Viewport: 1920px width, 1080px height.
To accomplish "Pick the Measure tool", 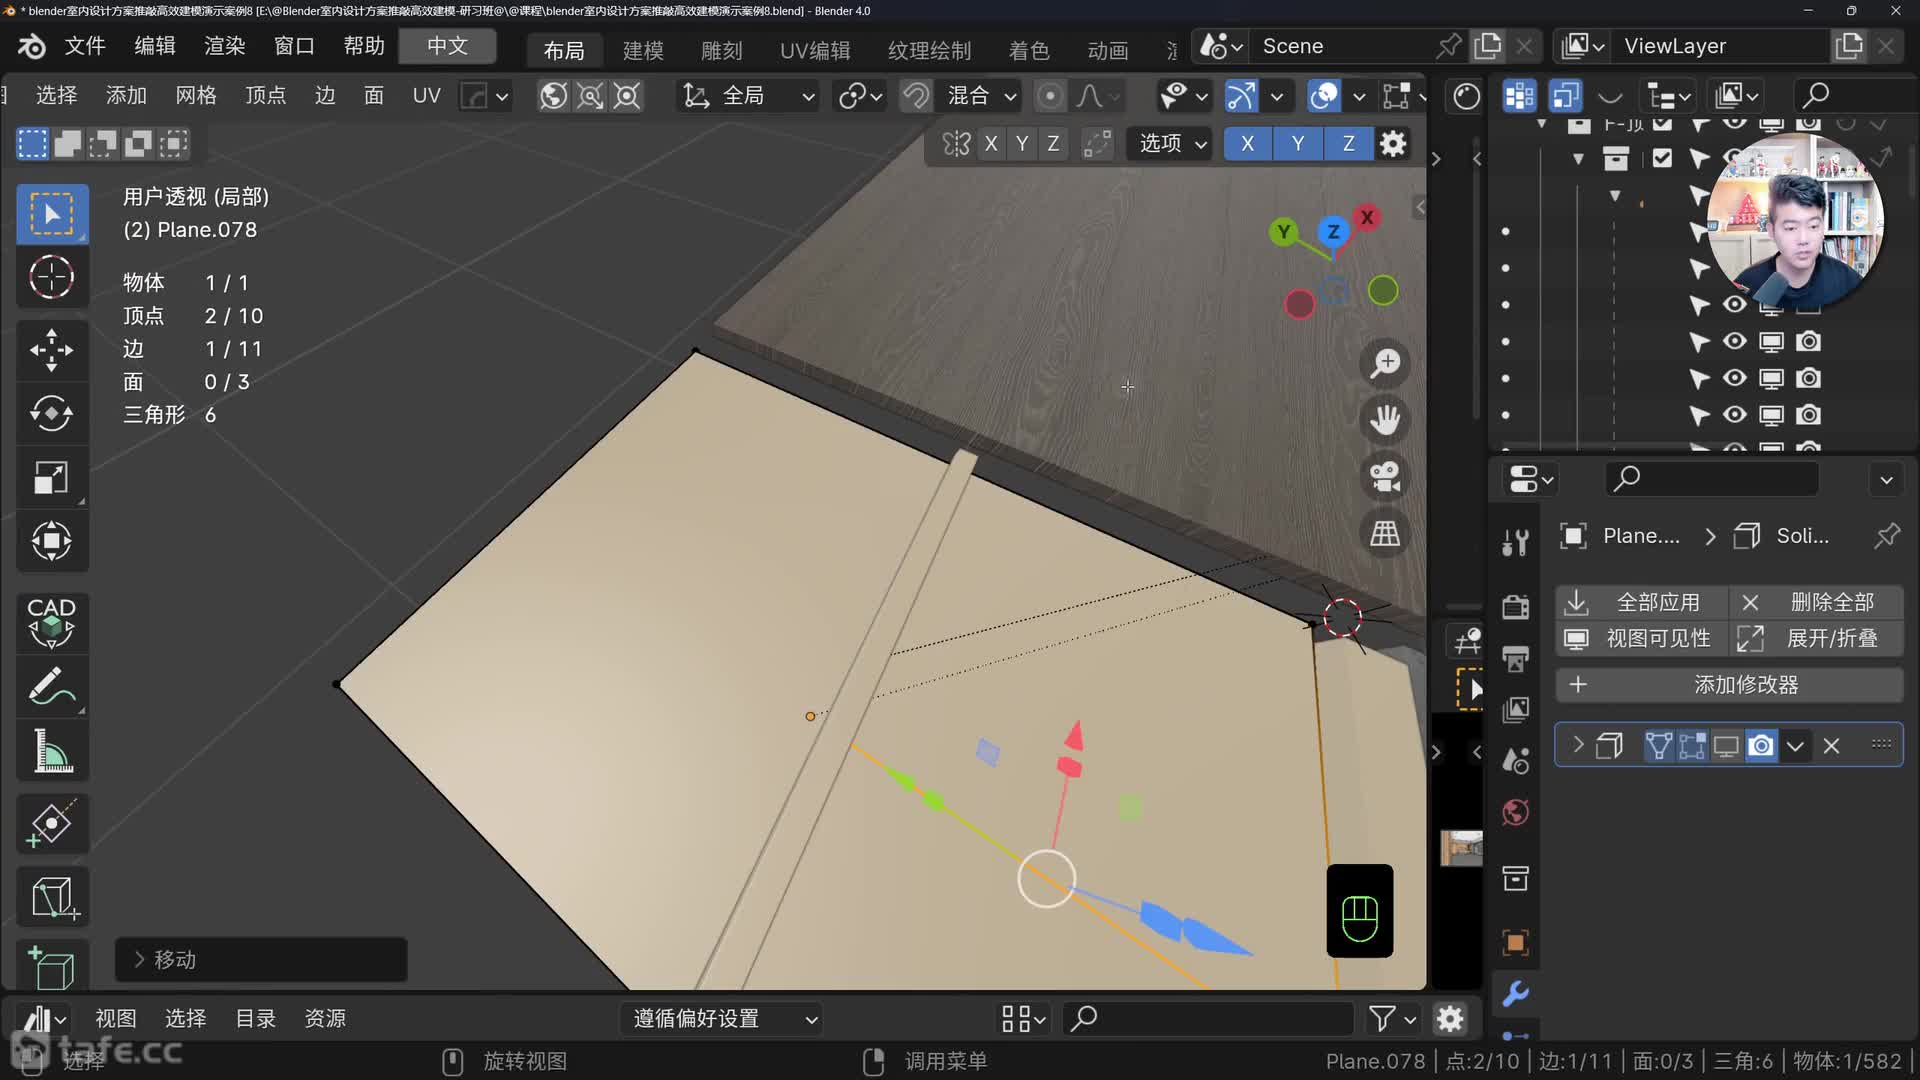I will (x=51, y=751).
